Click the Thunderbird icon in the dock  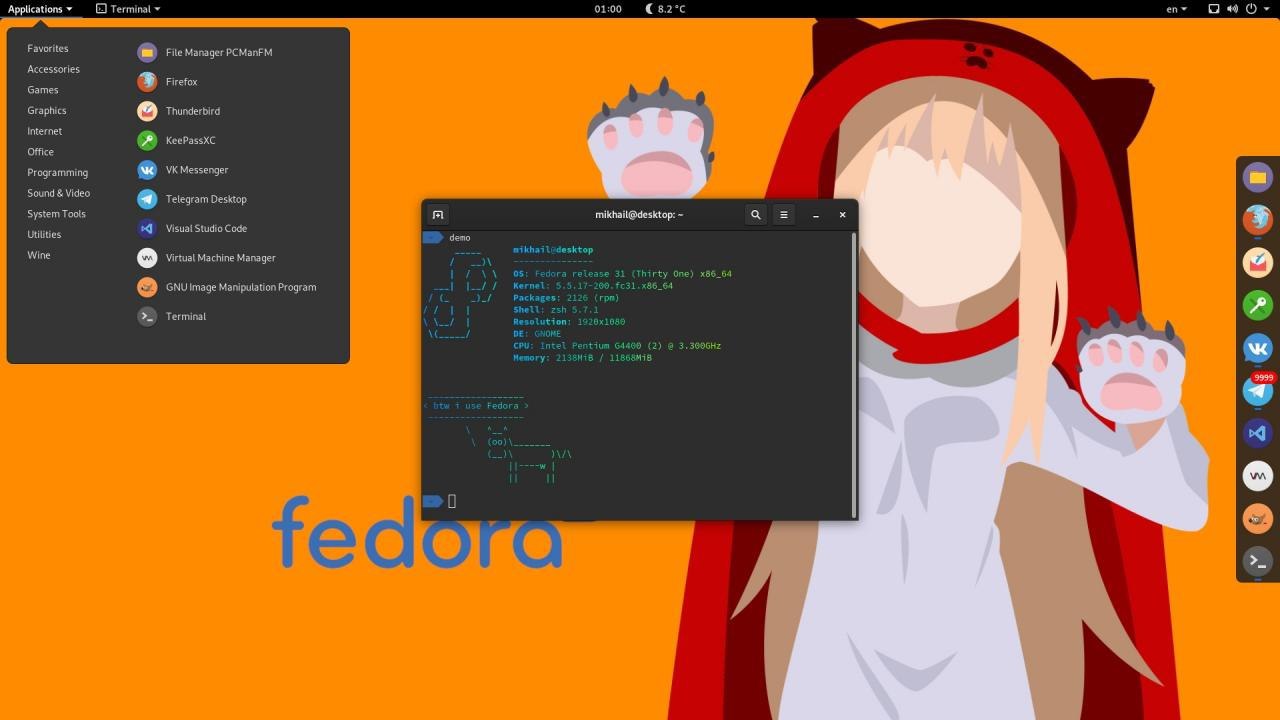1258,262
